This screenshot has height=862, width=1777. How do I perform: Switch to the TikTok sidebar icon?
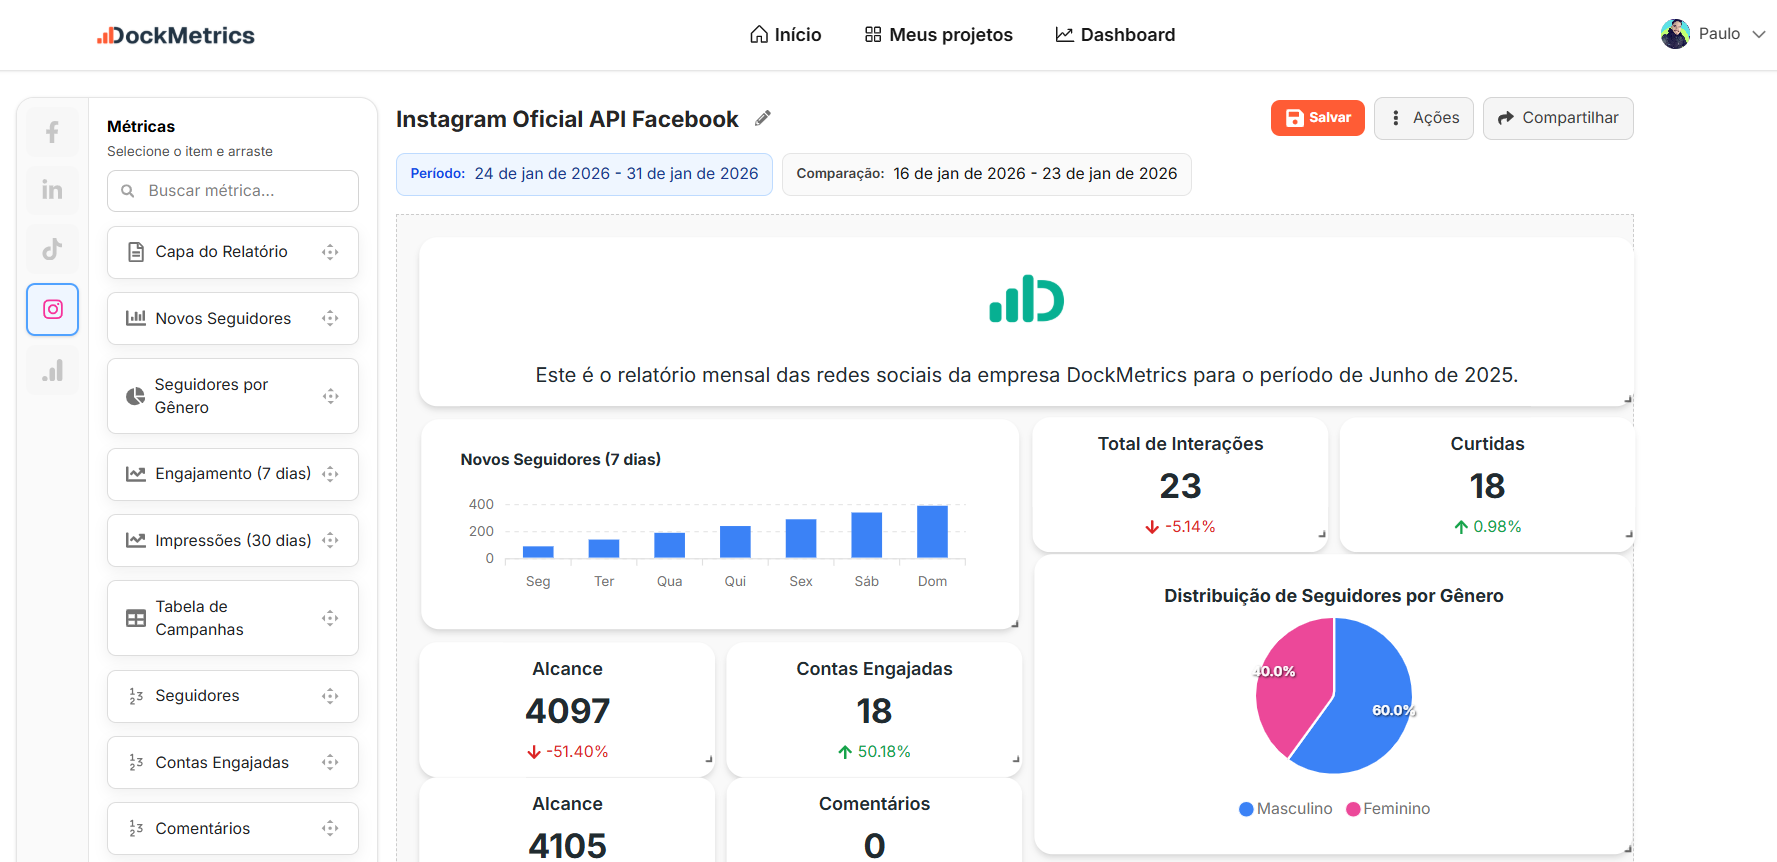click(52, 249)
